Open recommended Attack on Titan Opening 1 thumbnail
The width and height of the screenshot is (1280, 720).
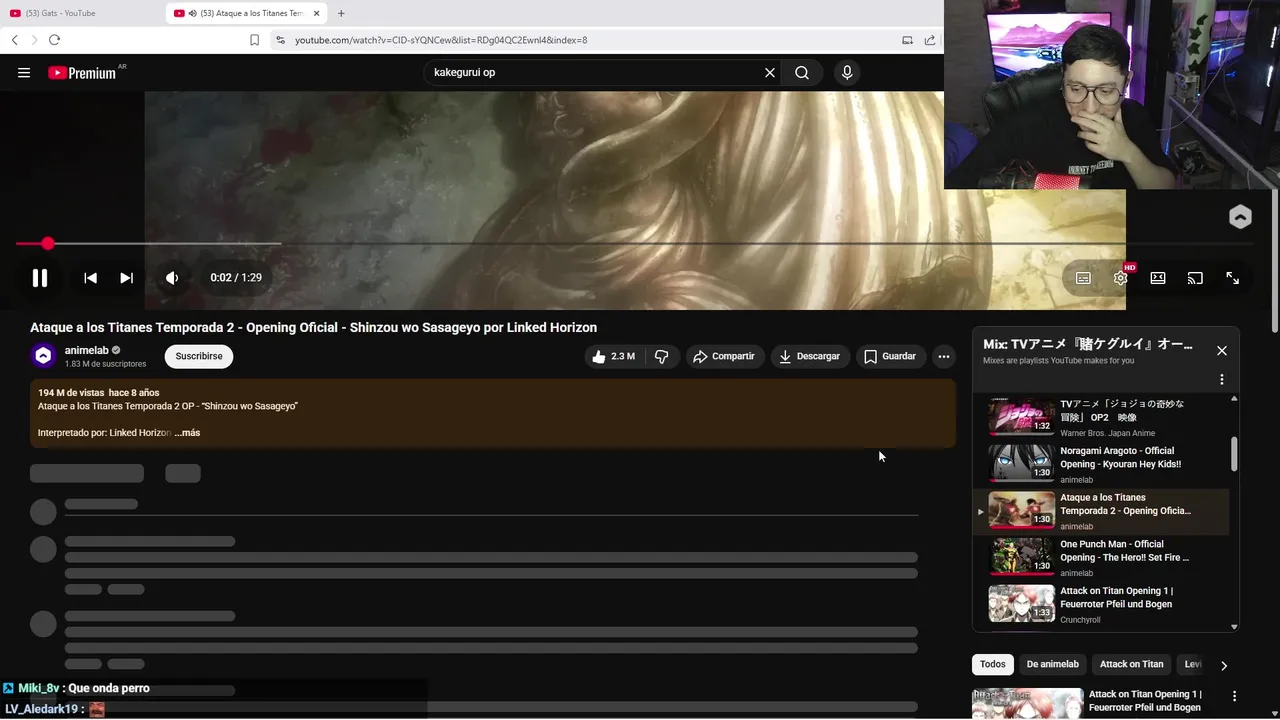1027,704
